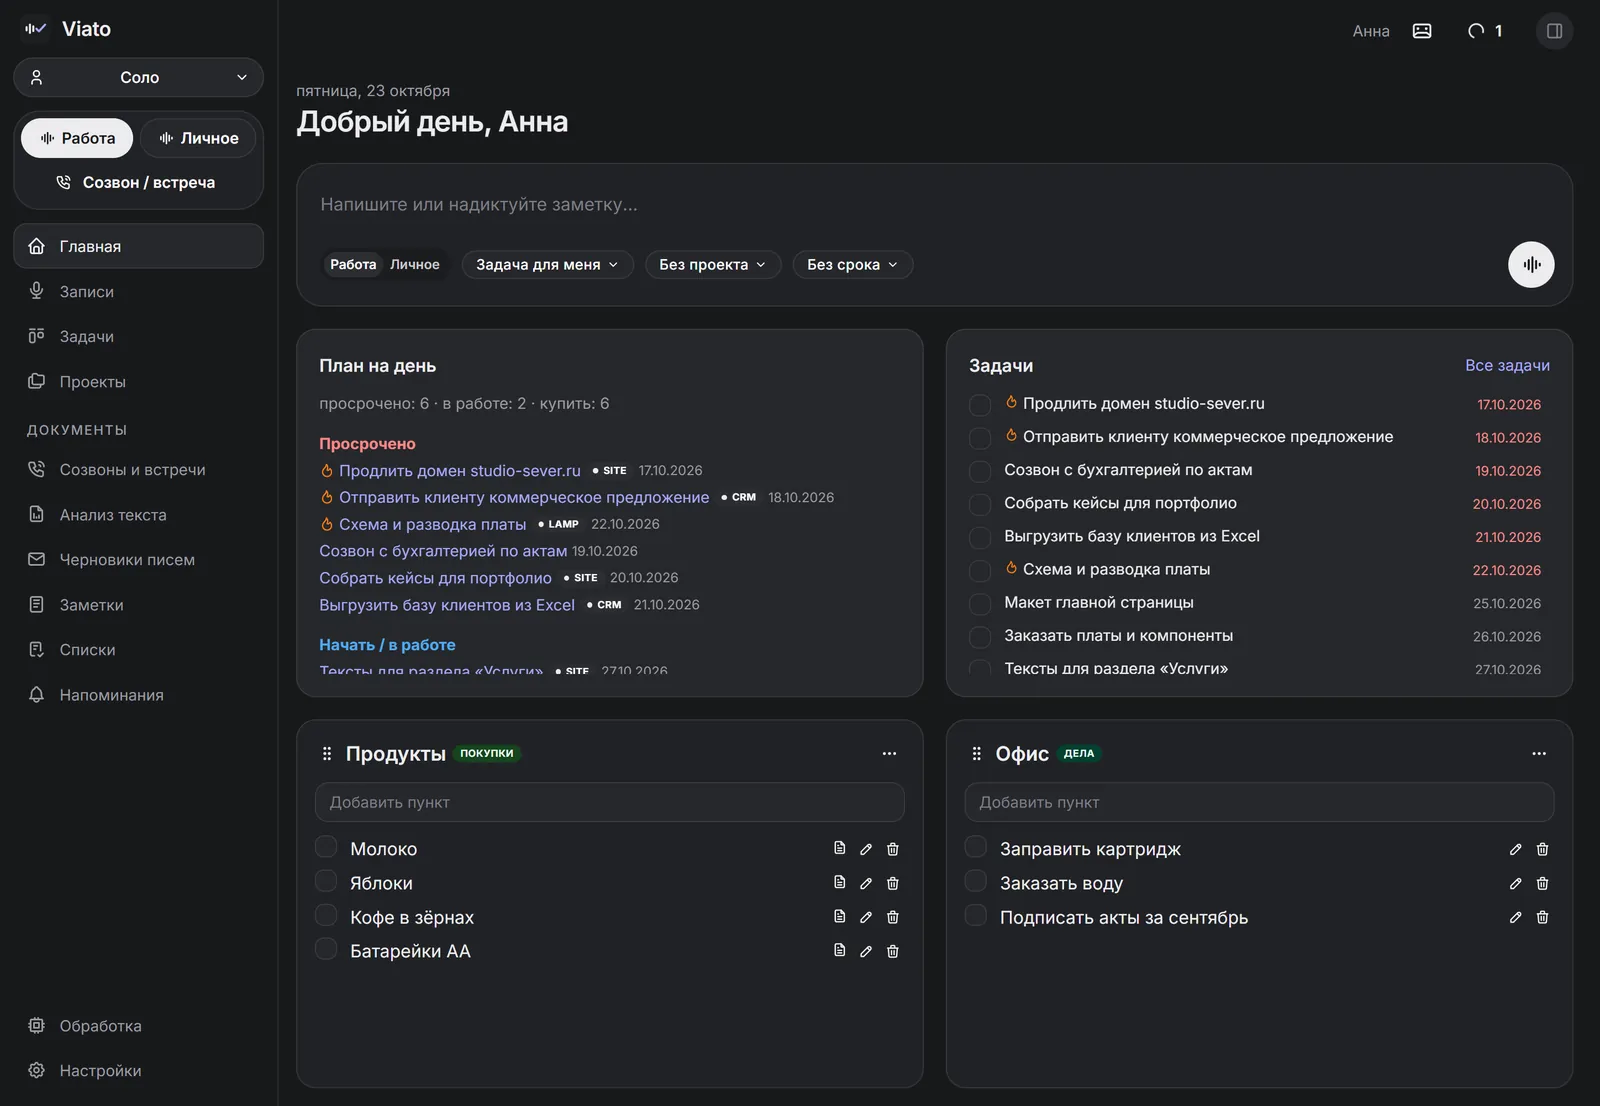
Task: Edit Подписать акты за сентябрь item
Action: (x=1516, y=917)
